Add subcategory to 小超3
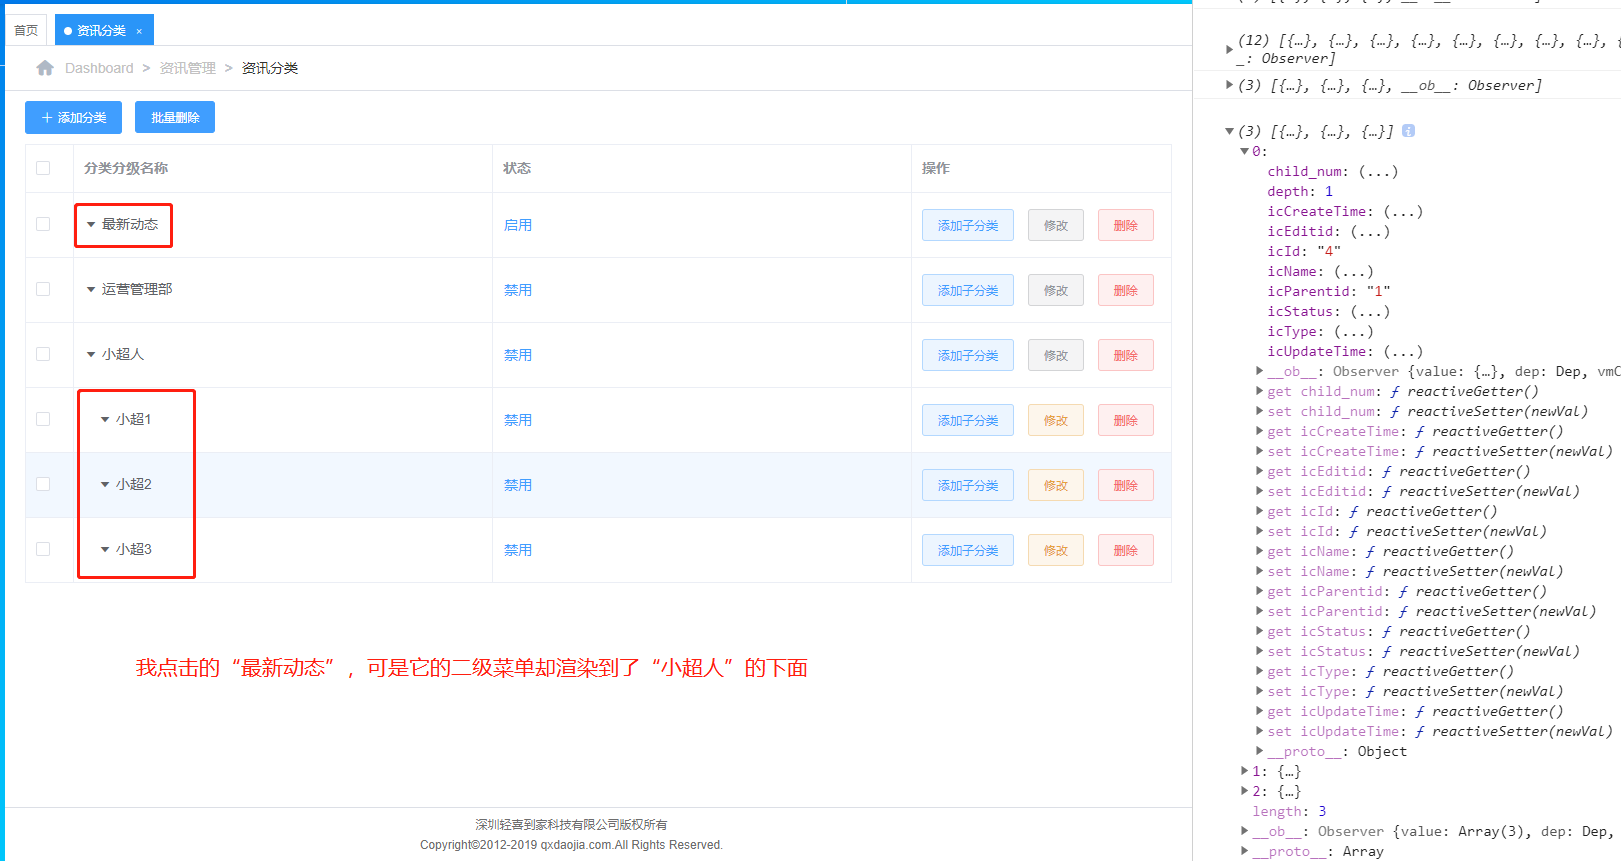The width and height of the screenshot is (1621, 861). pyautogui.click(x=968, y=550)
